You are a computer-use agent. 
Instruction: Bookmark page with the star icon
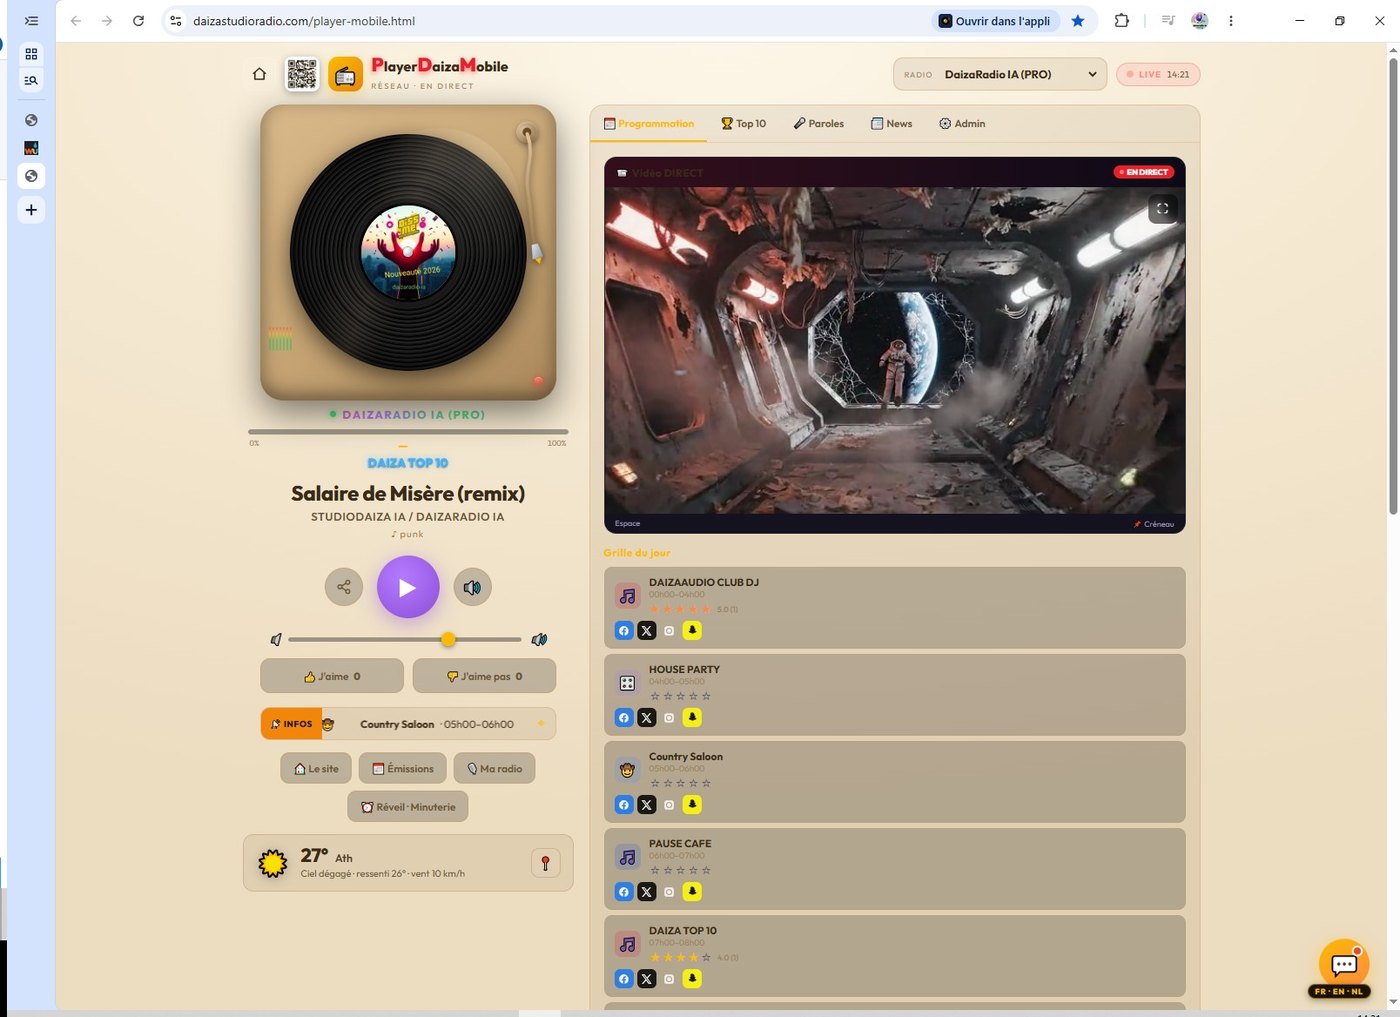click(1078, 20)
